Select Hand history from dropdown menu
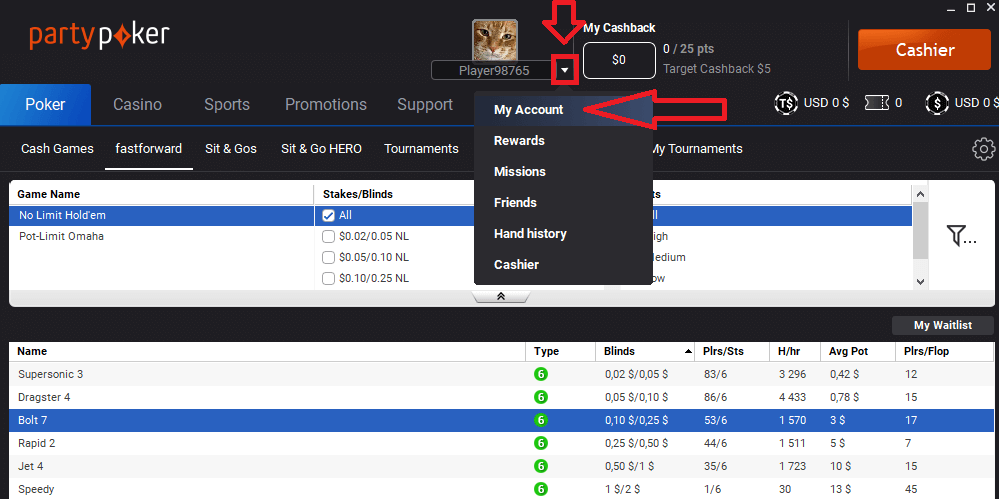The image size is (999, 499). pyautogui.click(x=563, y=234)
